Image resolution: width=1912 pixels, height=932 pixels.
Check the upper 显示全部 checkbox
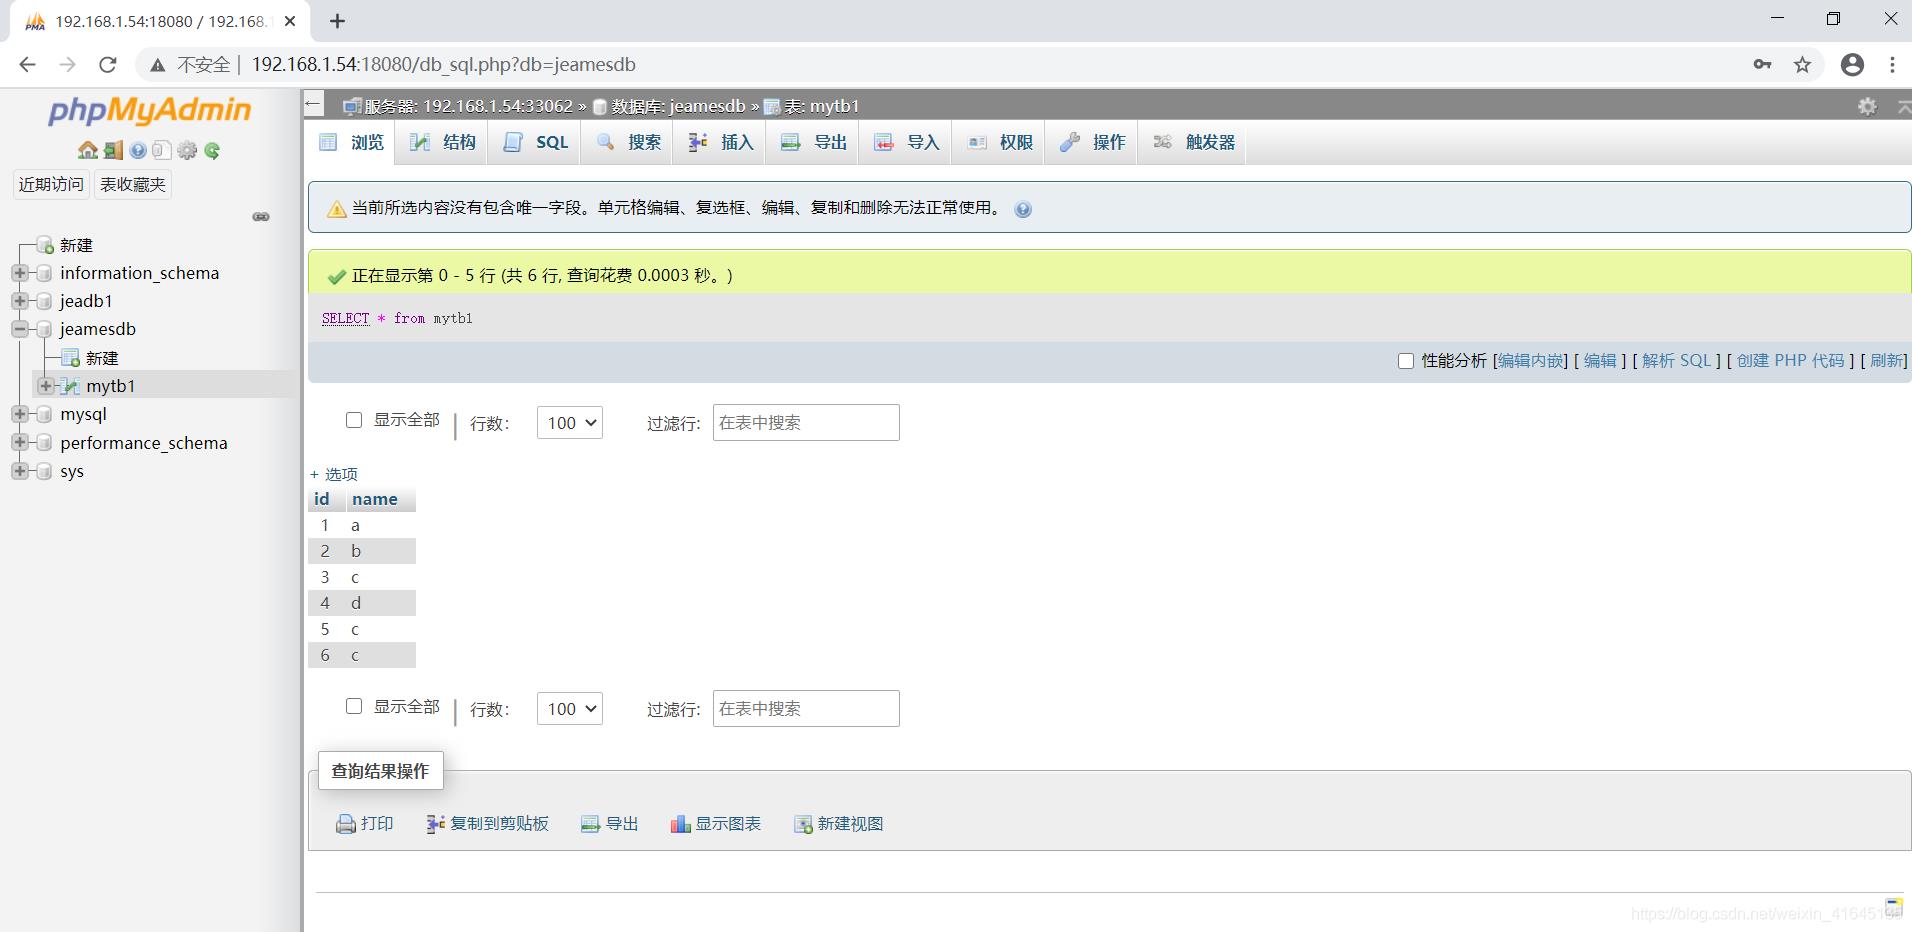354,420
